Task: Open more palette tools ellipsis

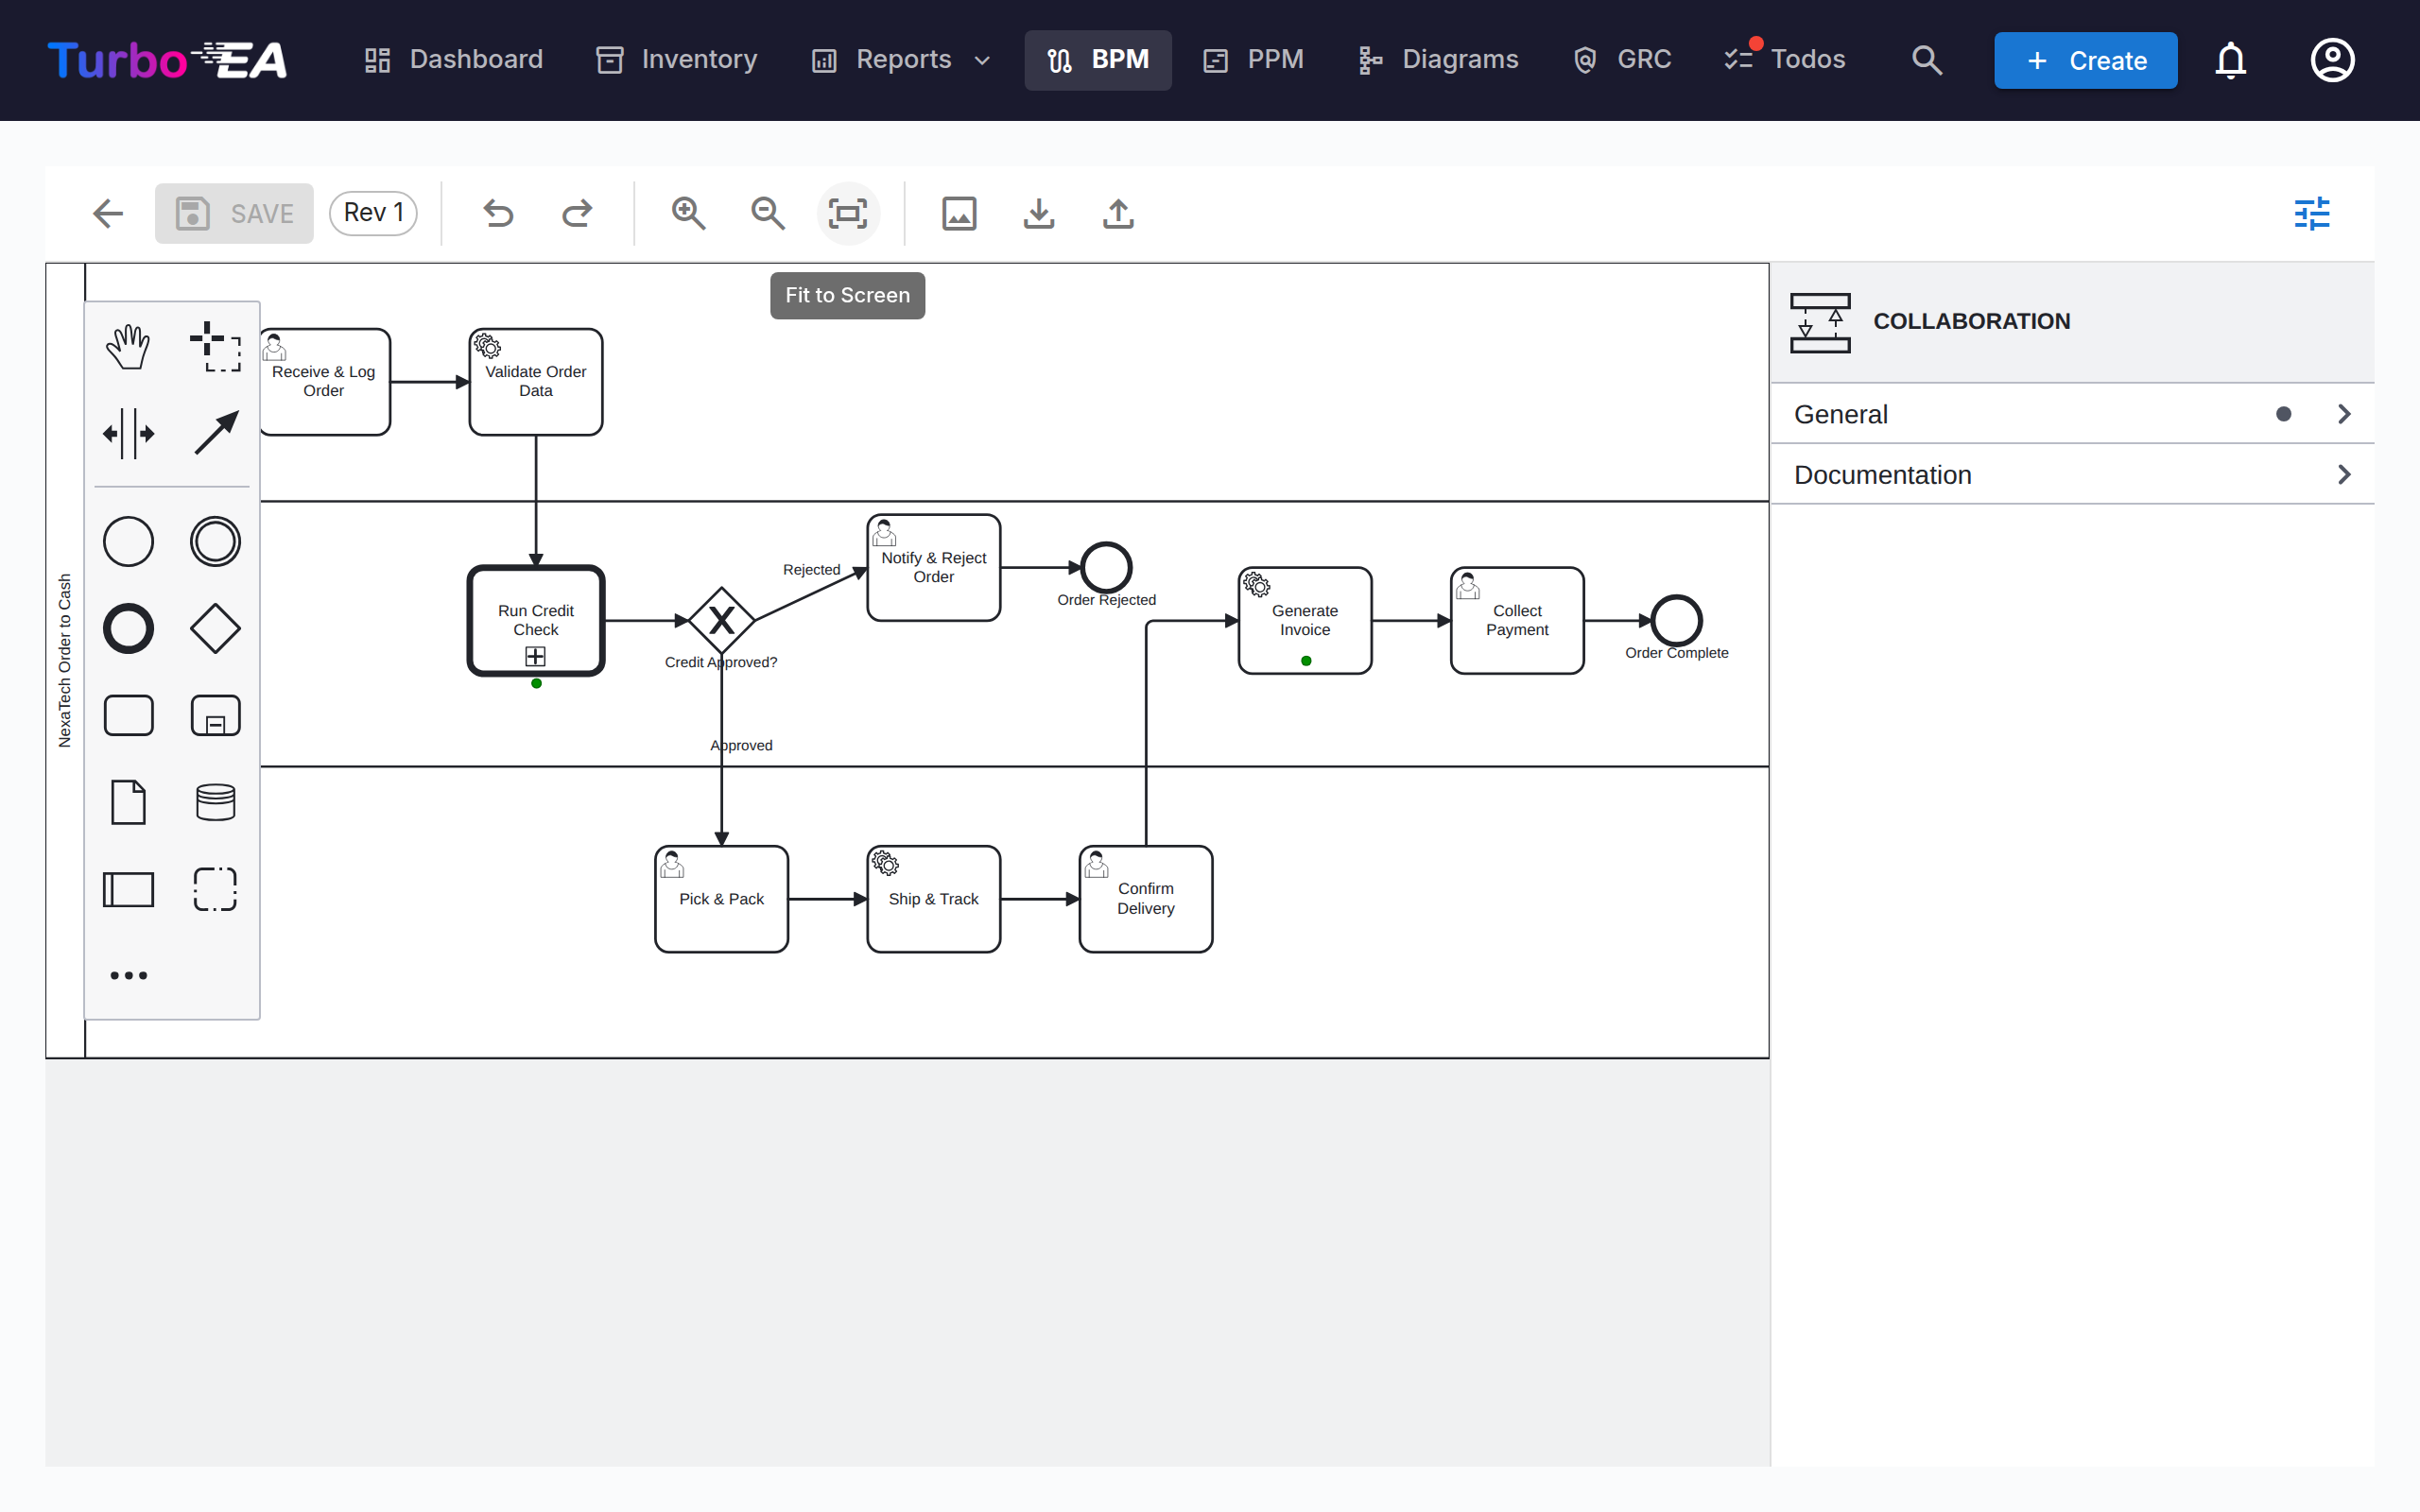Action: pos(129,975)
